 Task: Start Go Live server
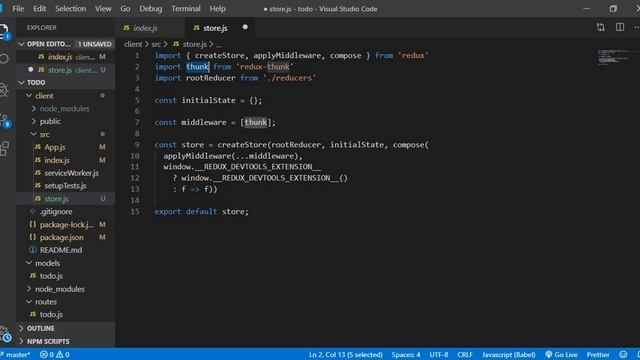point(561,355)
